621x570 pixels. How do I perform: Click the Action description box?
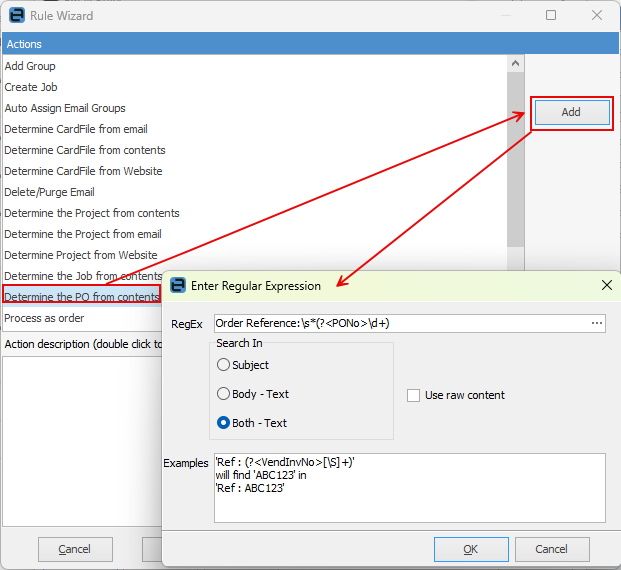[x=82, y=441]
